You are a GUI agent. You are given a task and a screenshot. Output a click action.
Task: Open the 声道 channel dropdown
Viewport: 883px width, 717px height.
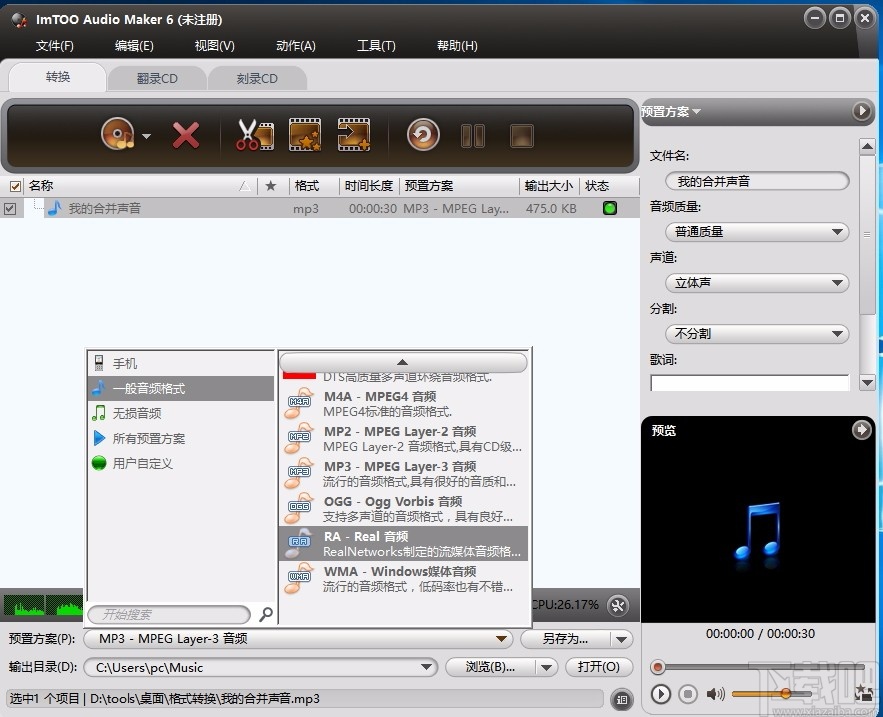click(756, 283)
